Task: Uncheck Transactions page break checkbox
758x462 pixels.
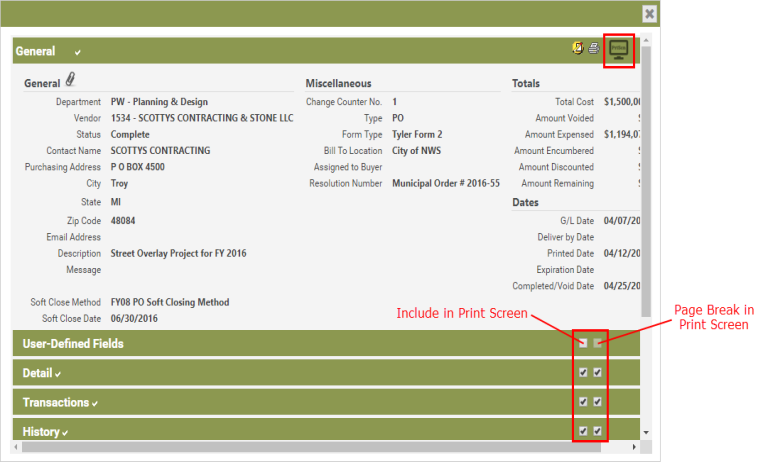Action: (598, 402)
